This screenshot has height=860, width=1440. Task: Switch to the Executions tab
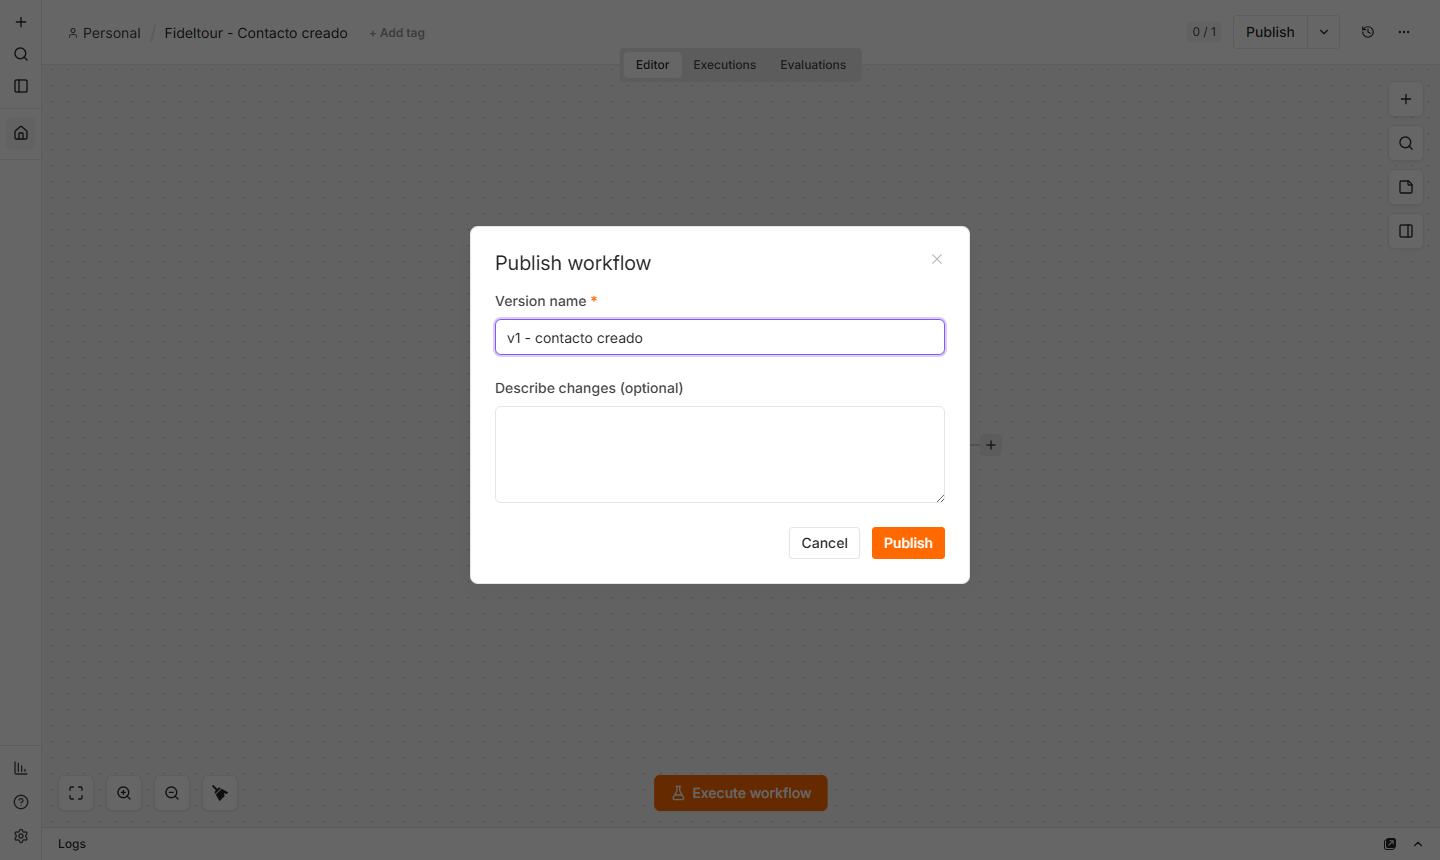pyautogui.click(x=725, y=65)
